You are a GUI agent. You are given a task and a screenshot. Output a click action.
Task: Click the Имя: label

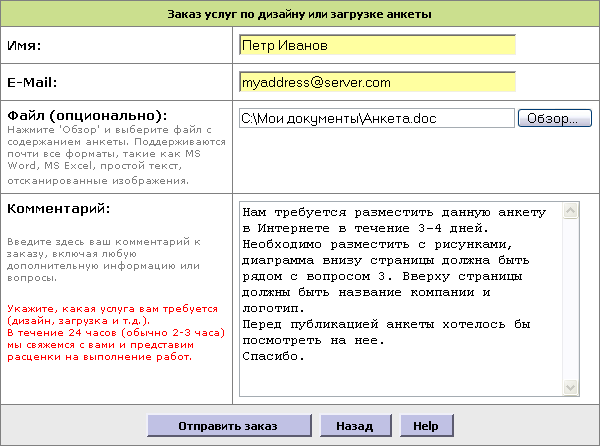[24, 46]
